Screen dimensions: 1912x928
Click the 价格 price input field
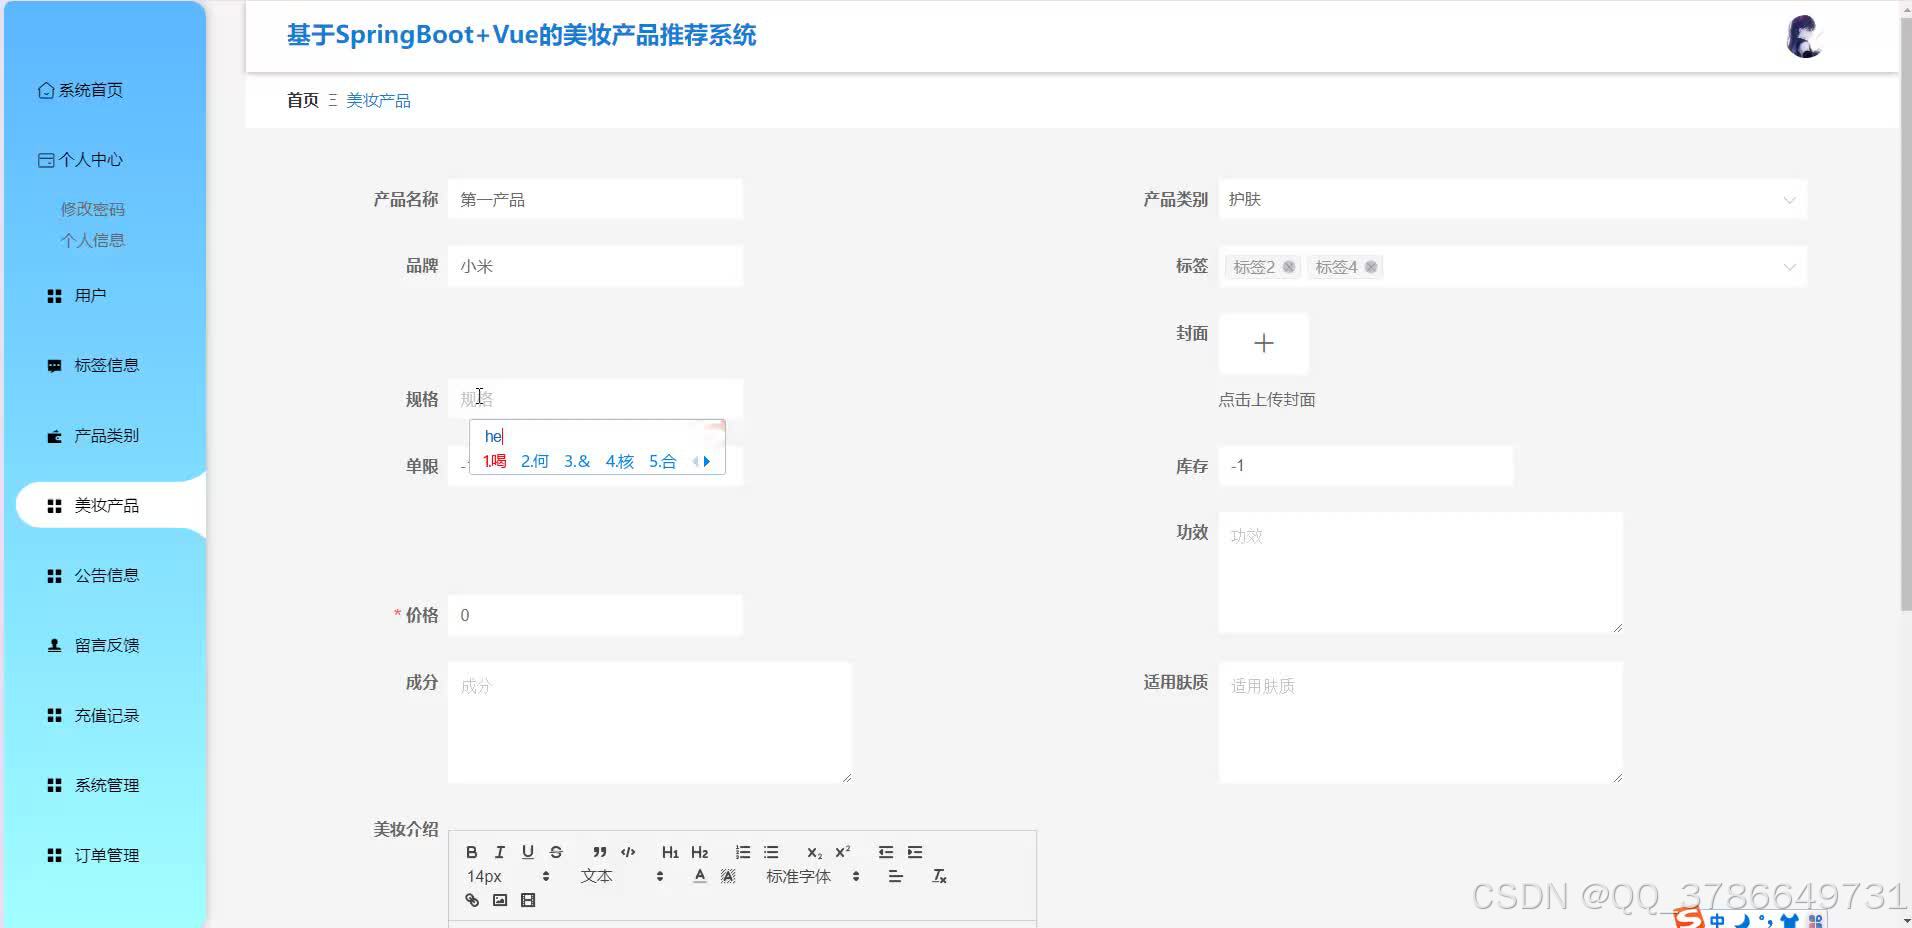click(595, 615)
